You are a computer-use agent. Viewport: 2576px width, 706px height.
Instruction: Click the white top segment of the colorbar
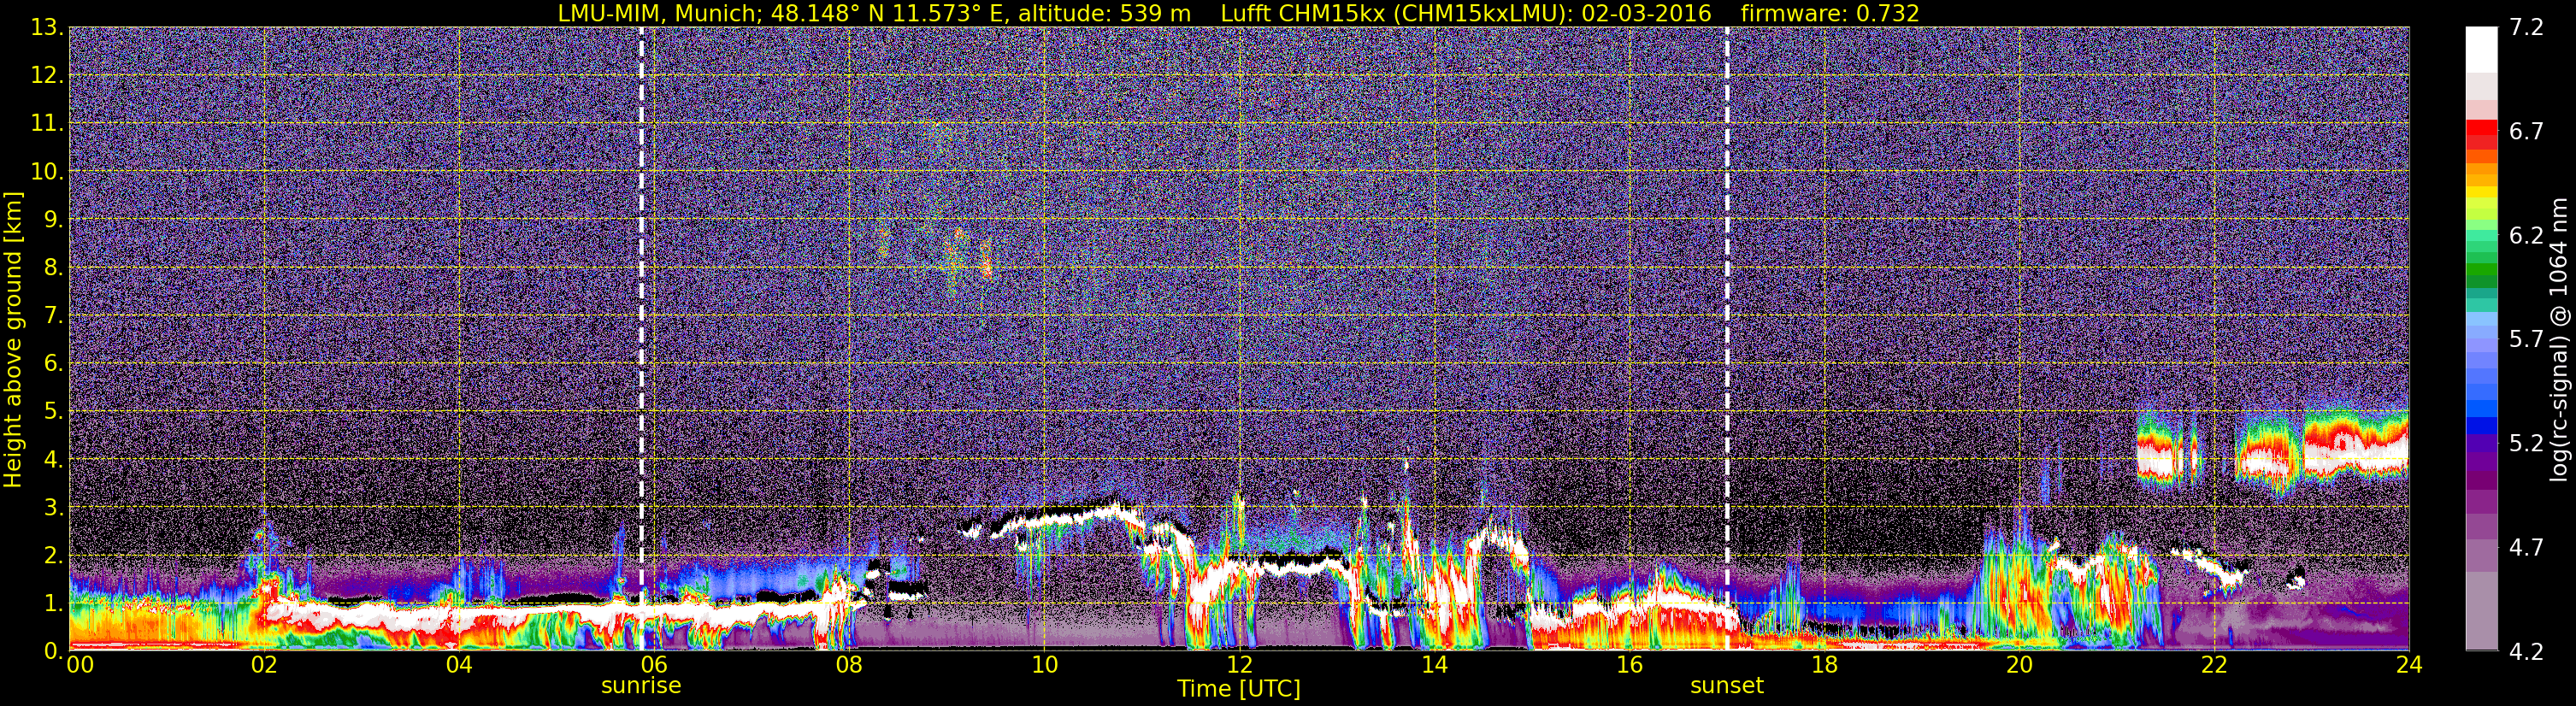pos(2481,49)
